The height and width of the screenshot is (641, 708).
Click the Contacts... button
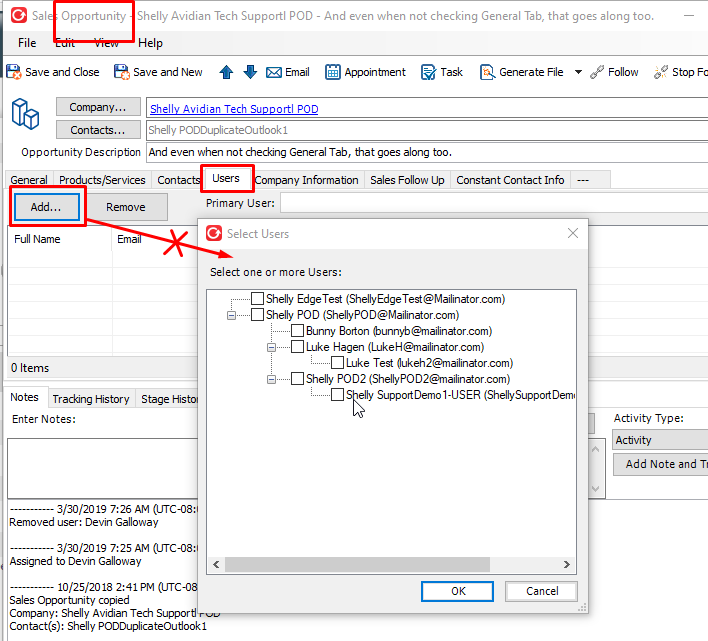(x=98, y=130)
